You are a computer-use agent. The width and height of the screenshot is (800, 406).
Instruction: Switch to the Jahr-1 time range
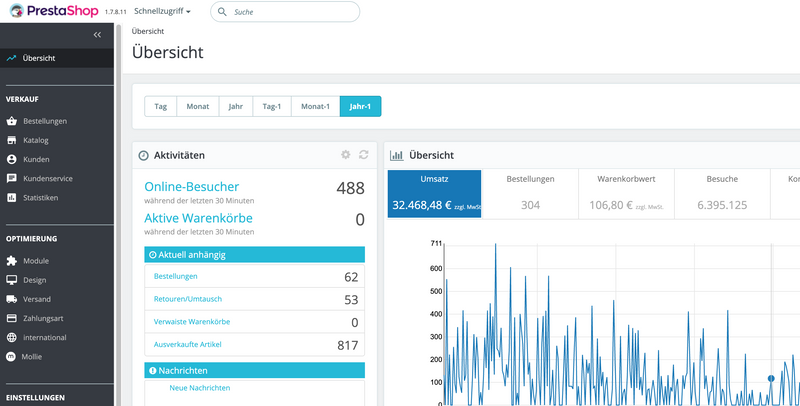pos(360,106)
